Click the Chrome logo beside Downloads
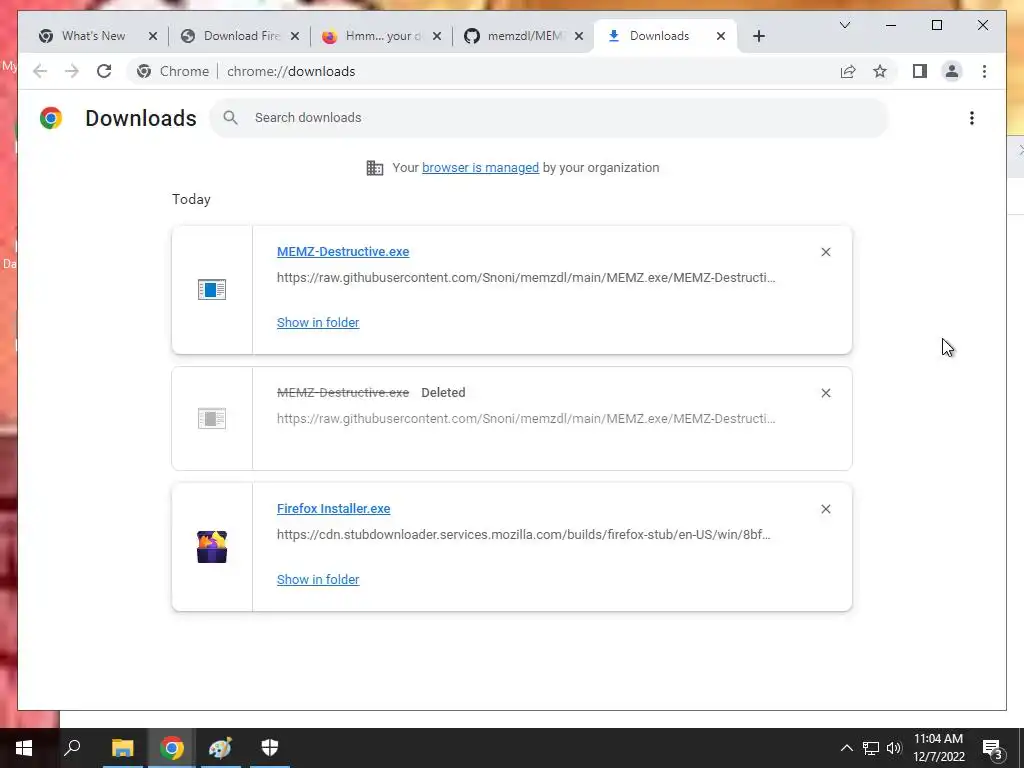Screen dimensions: 1024x768 pos(51,118)
